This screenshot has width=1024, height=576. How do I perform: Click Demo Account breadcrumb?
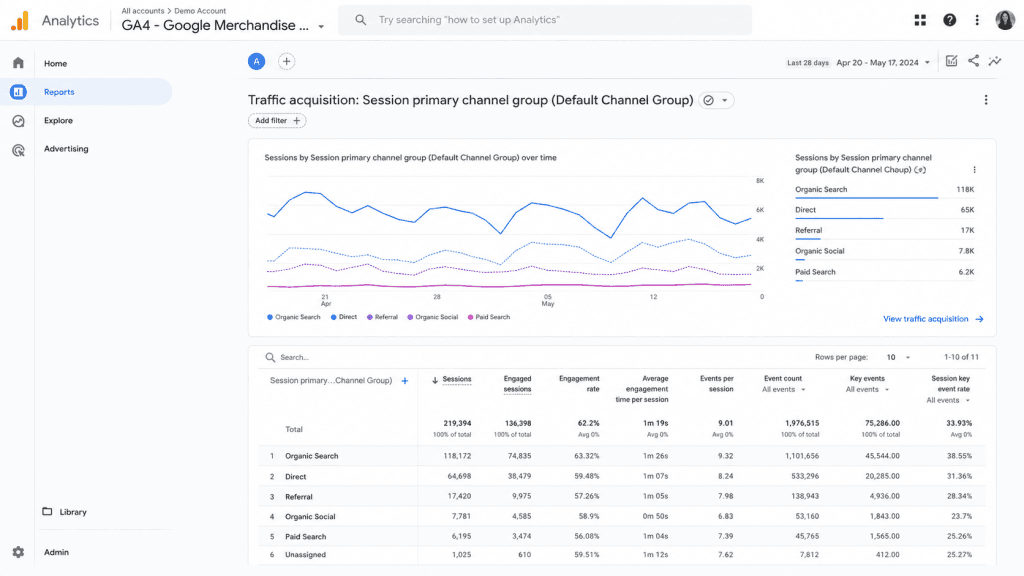point(200,11)
